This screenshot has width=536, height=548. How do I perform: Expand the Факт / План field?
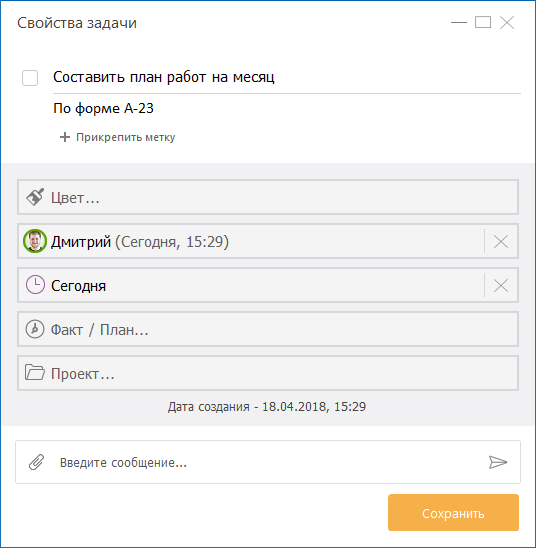(268, 329)
